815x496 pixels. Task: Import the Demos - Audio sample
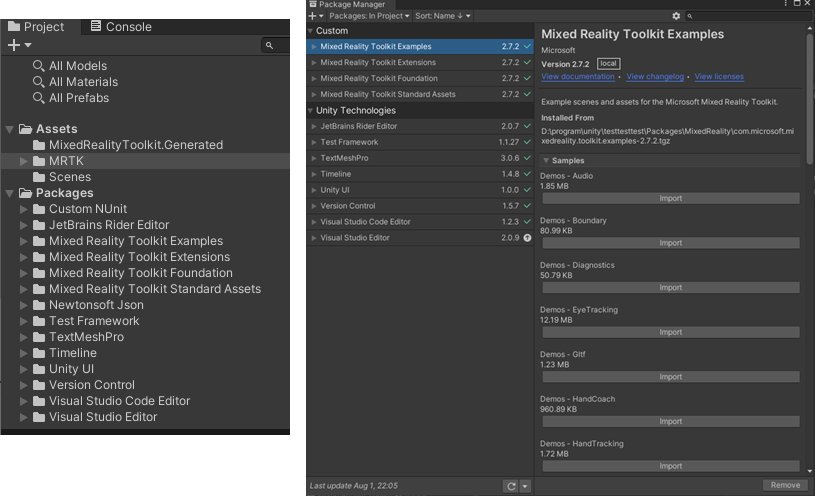[671, 199]
